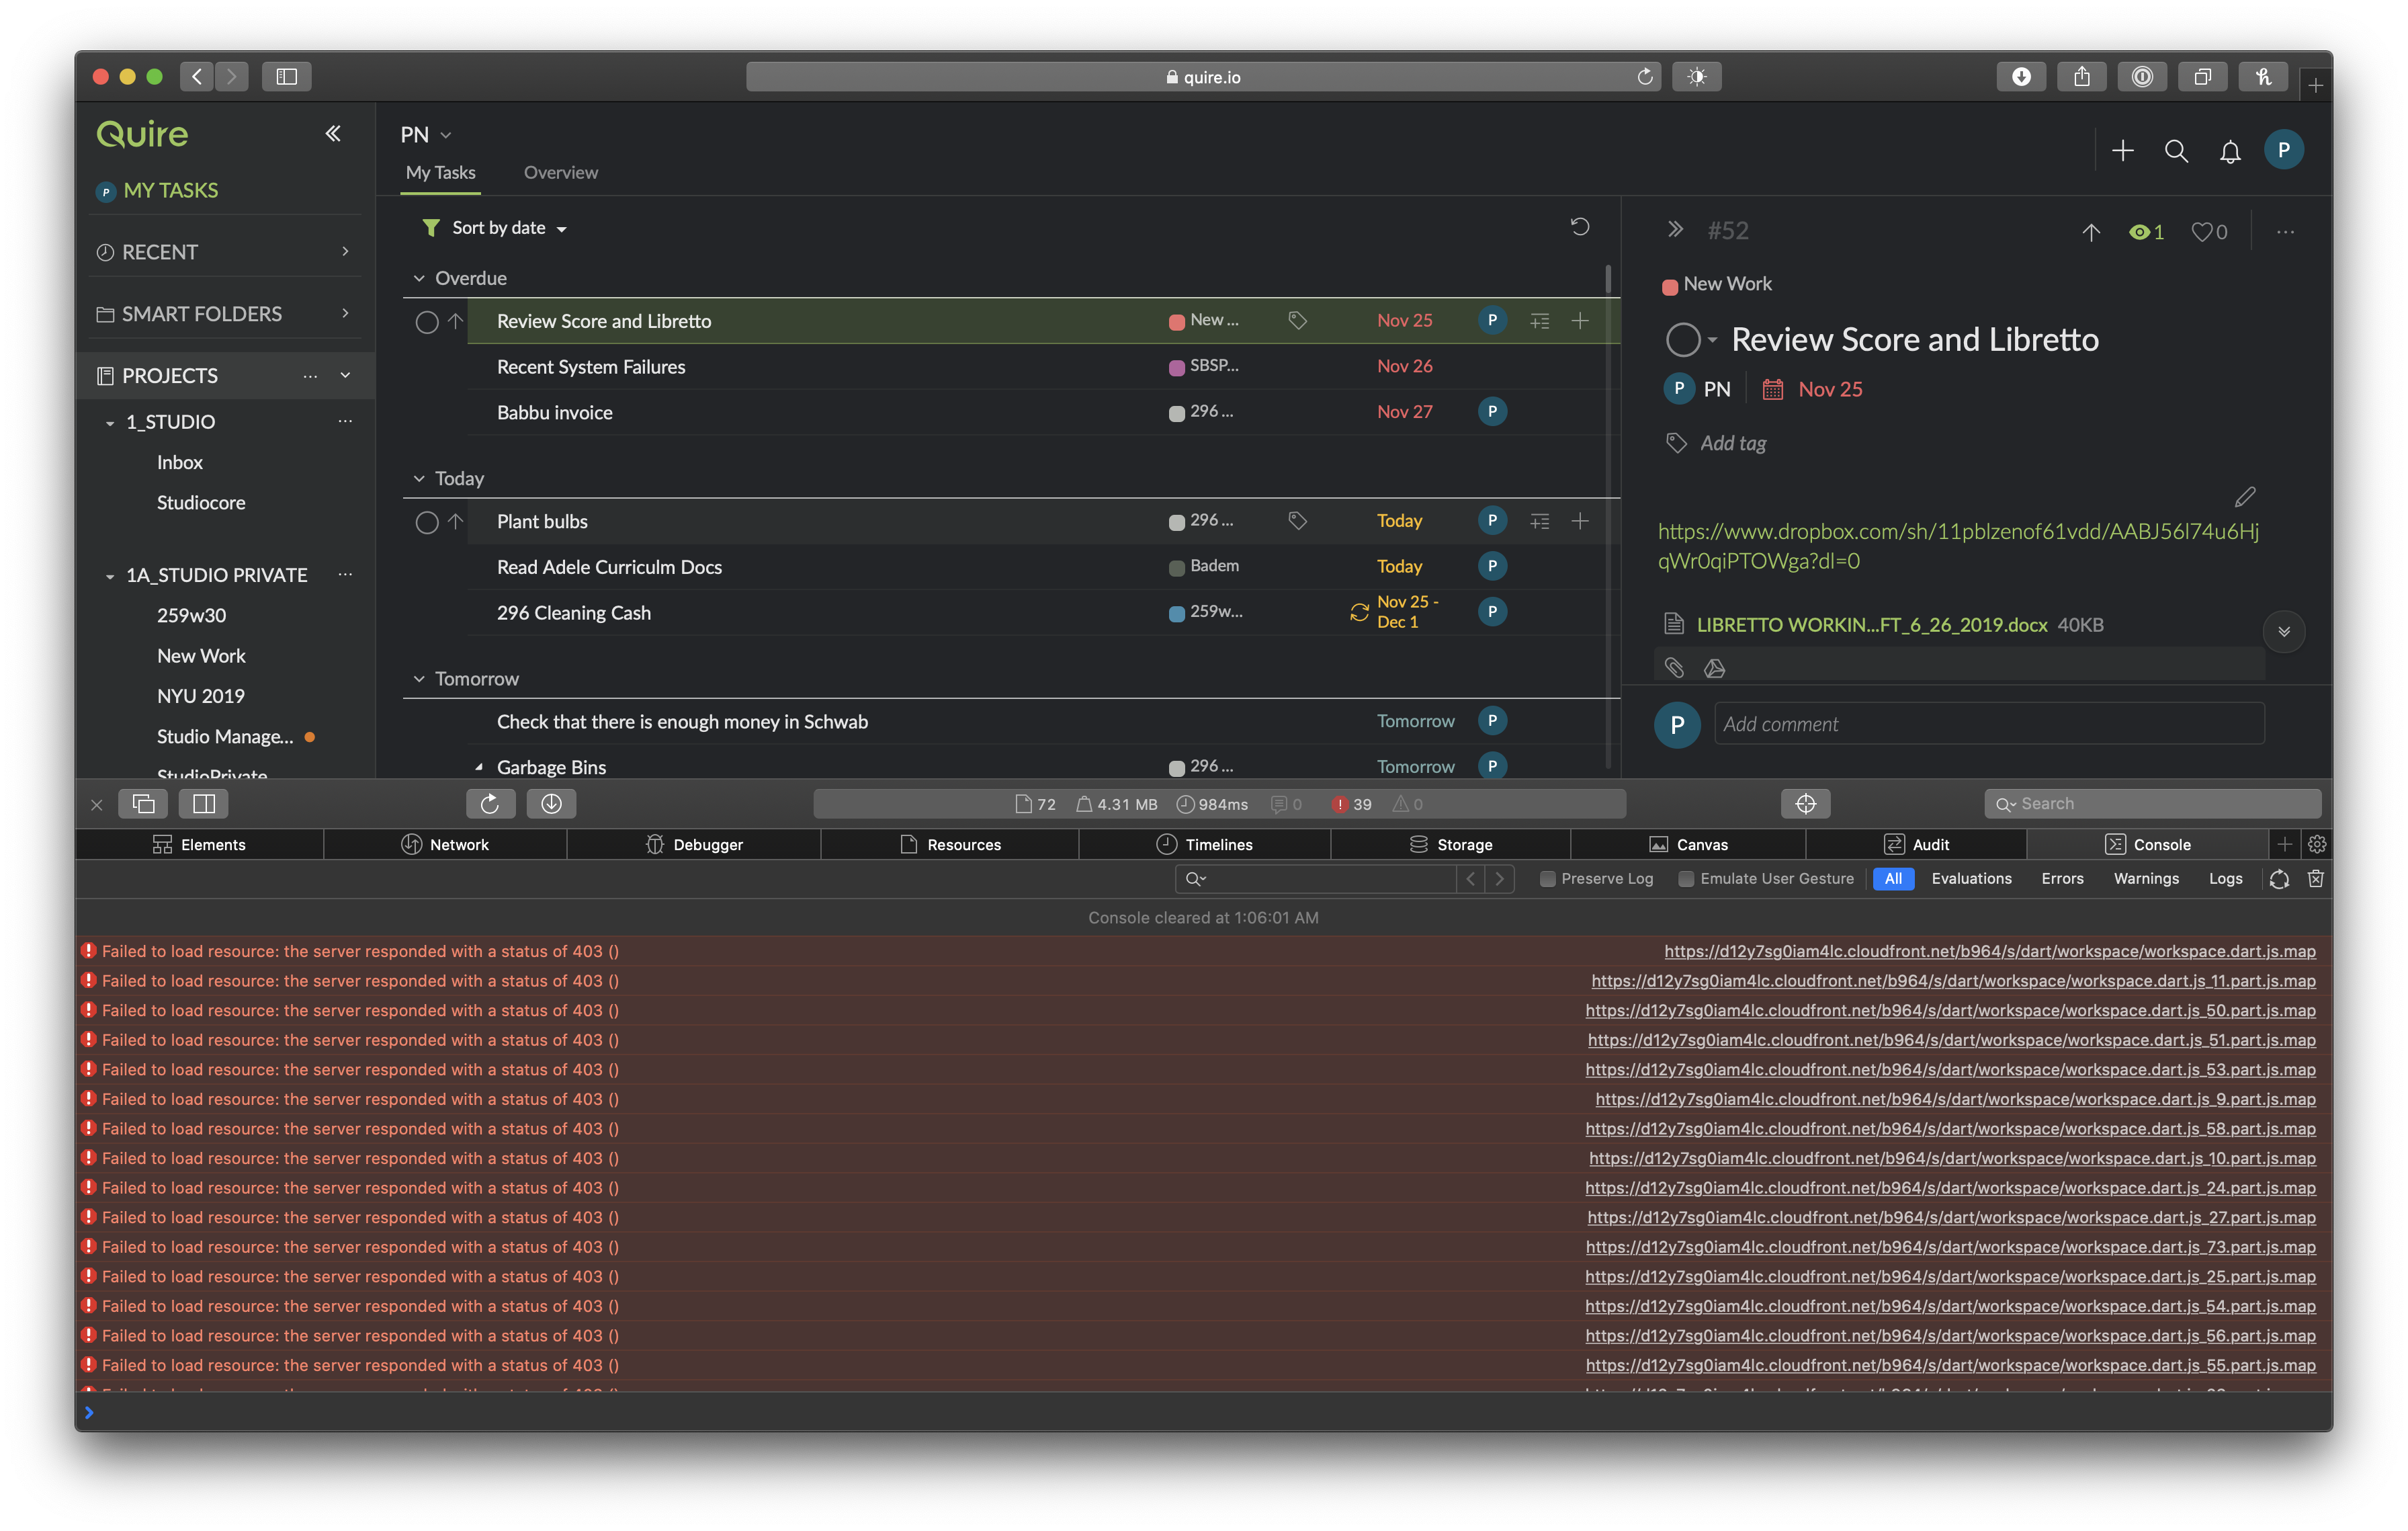Mark Review Score and Libretto row complete circle
This screenshot has width=2408, height=1531.
(426, 322)
